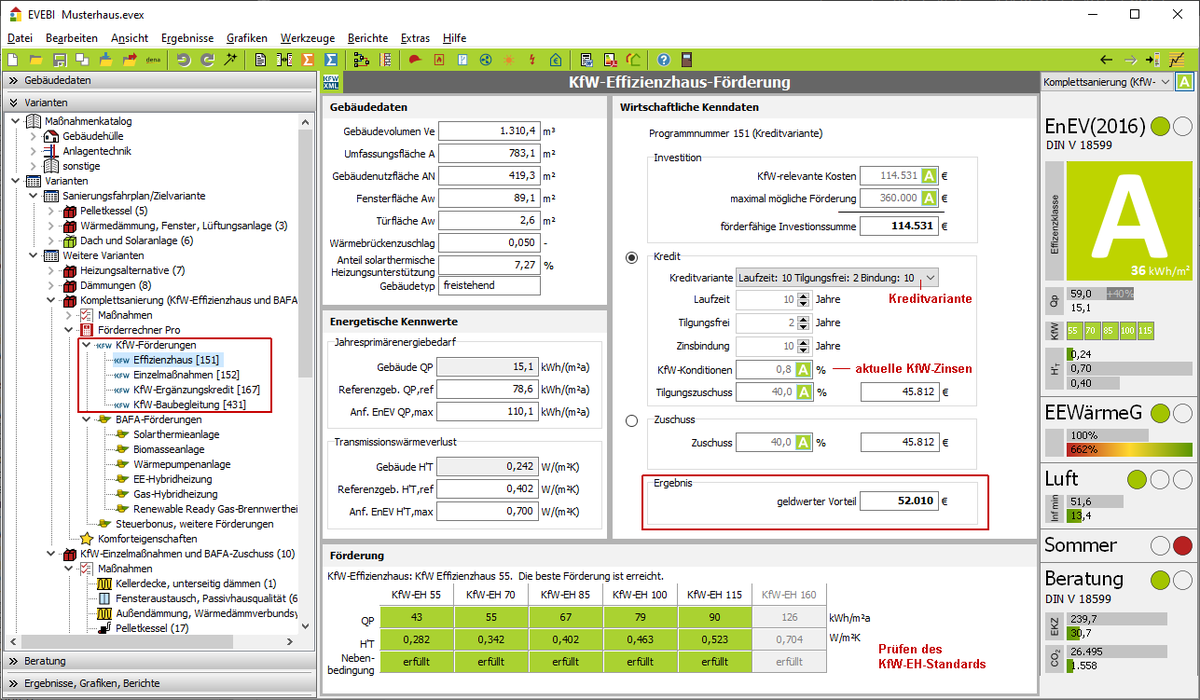Image resolution: width=1200 pixels, height=700 pixels.
Task: Click the green status circle beside EEWärmeG
Action: coord(1160,412)
